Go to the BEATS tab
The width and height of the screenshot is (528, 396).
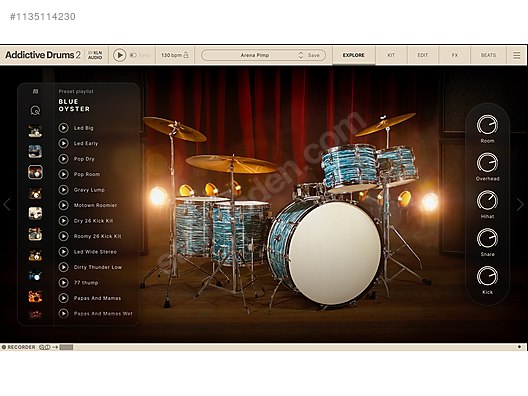tap(488, 55)
